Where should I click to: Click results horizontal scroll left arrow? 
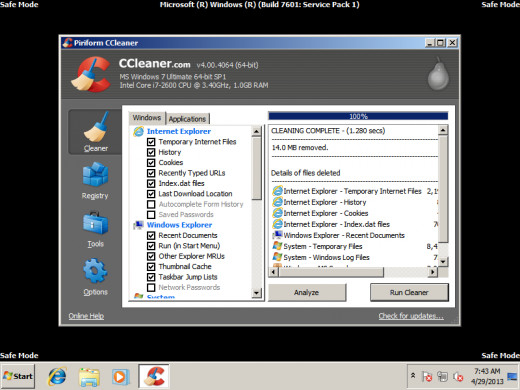(x=274, y=272)
